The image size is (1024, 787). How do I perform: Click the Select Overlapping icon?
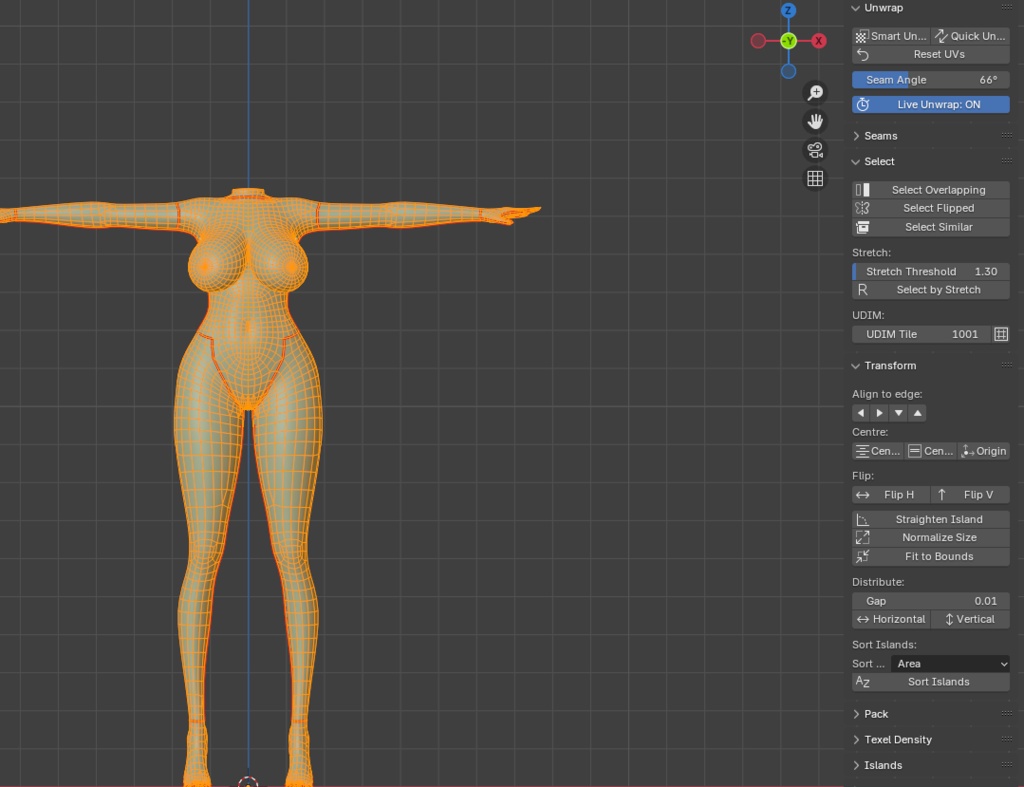click(863, 190)
